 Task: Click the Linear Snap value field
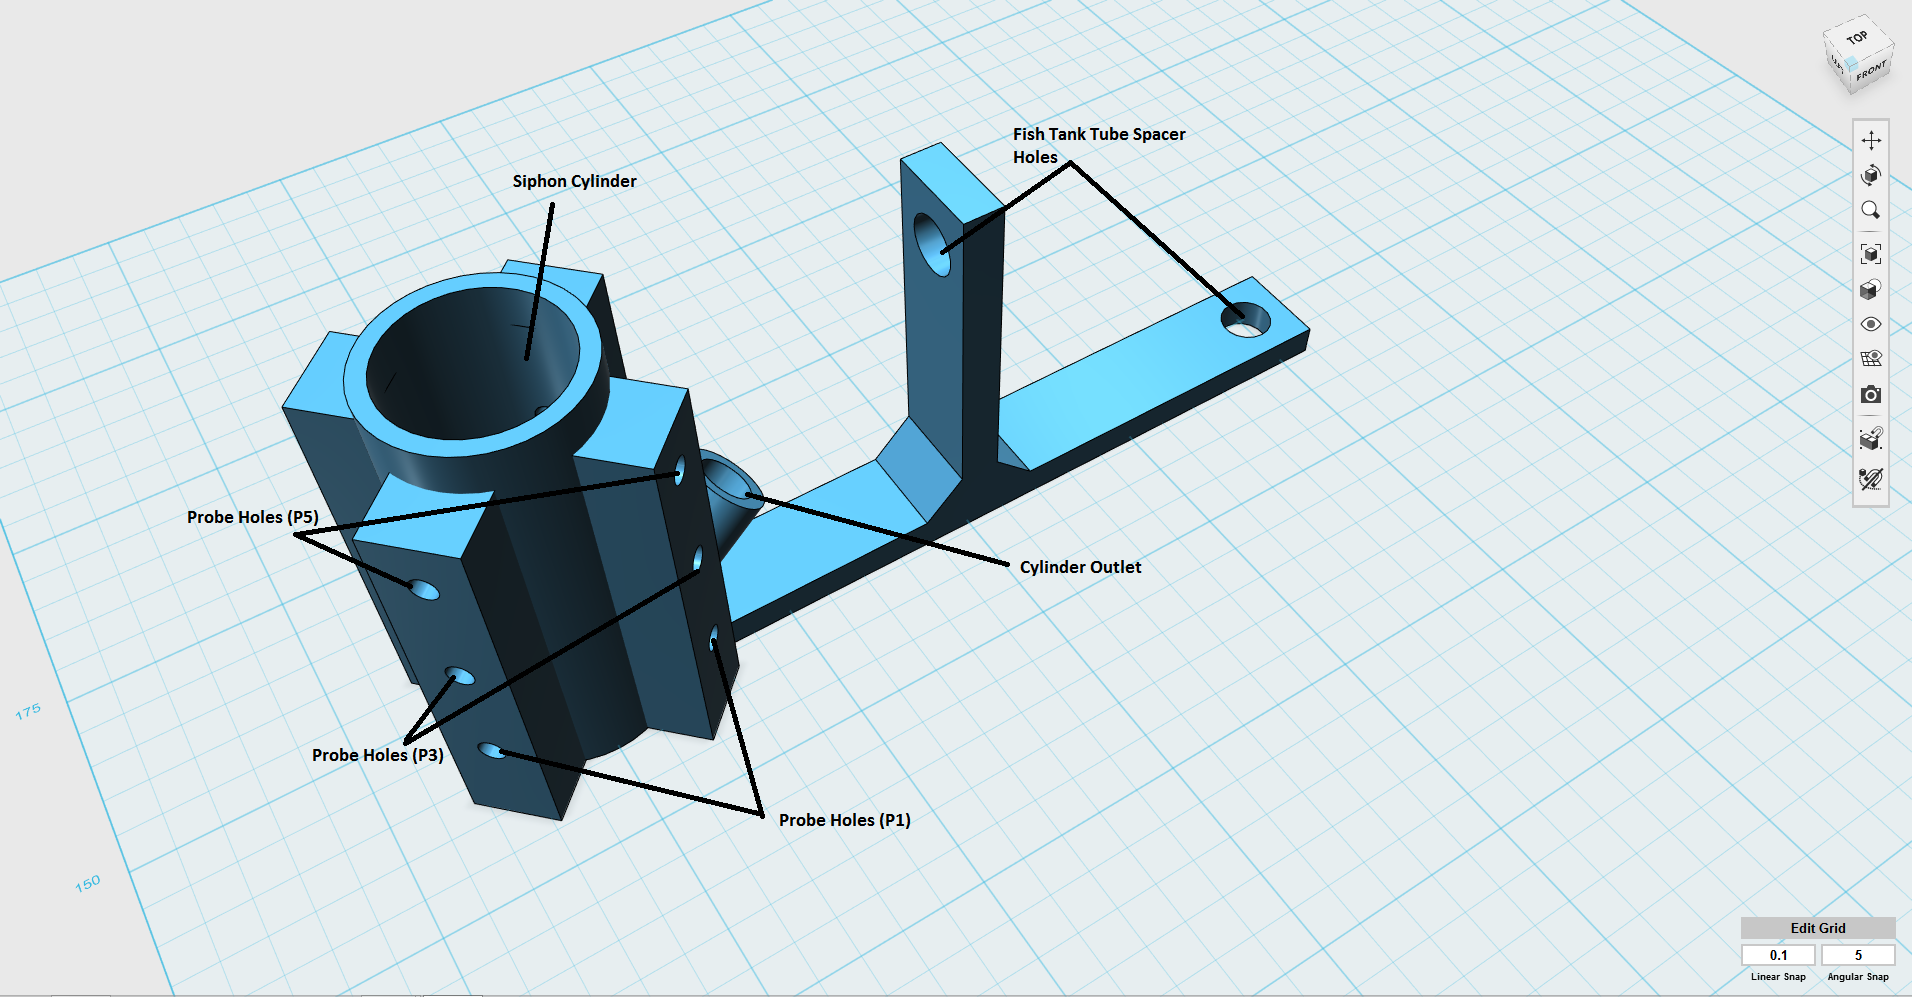point(1778,955)
